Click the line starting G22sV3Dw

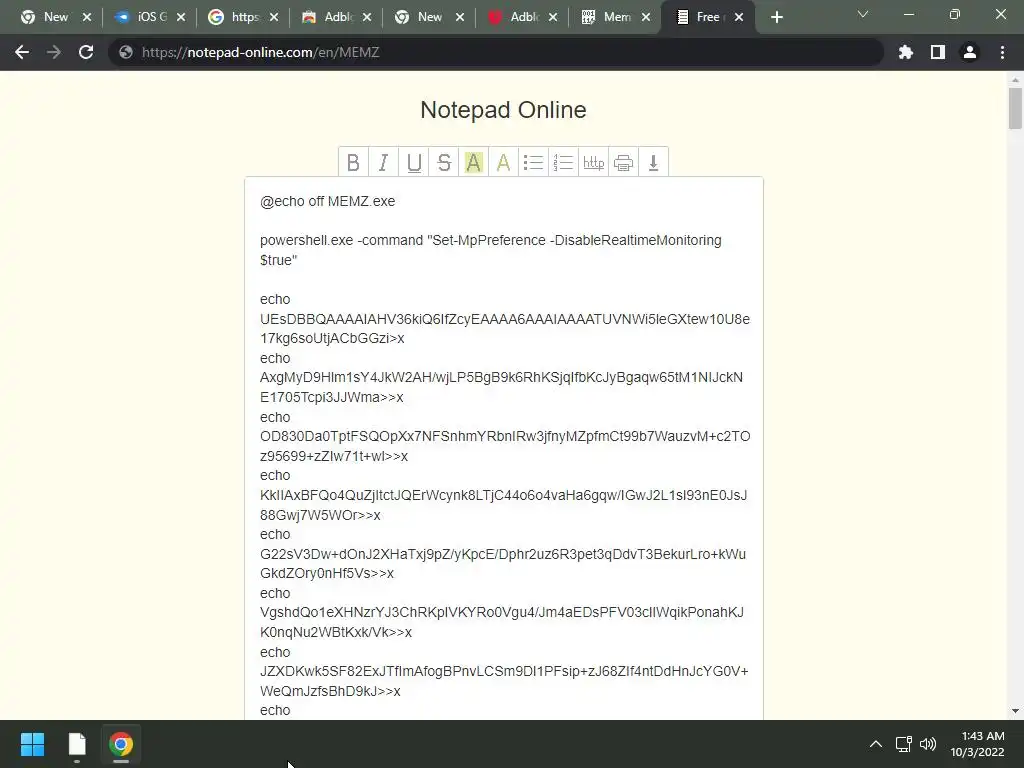[503, 564]
